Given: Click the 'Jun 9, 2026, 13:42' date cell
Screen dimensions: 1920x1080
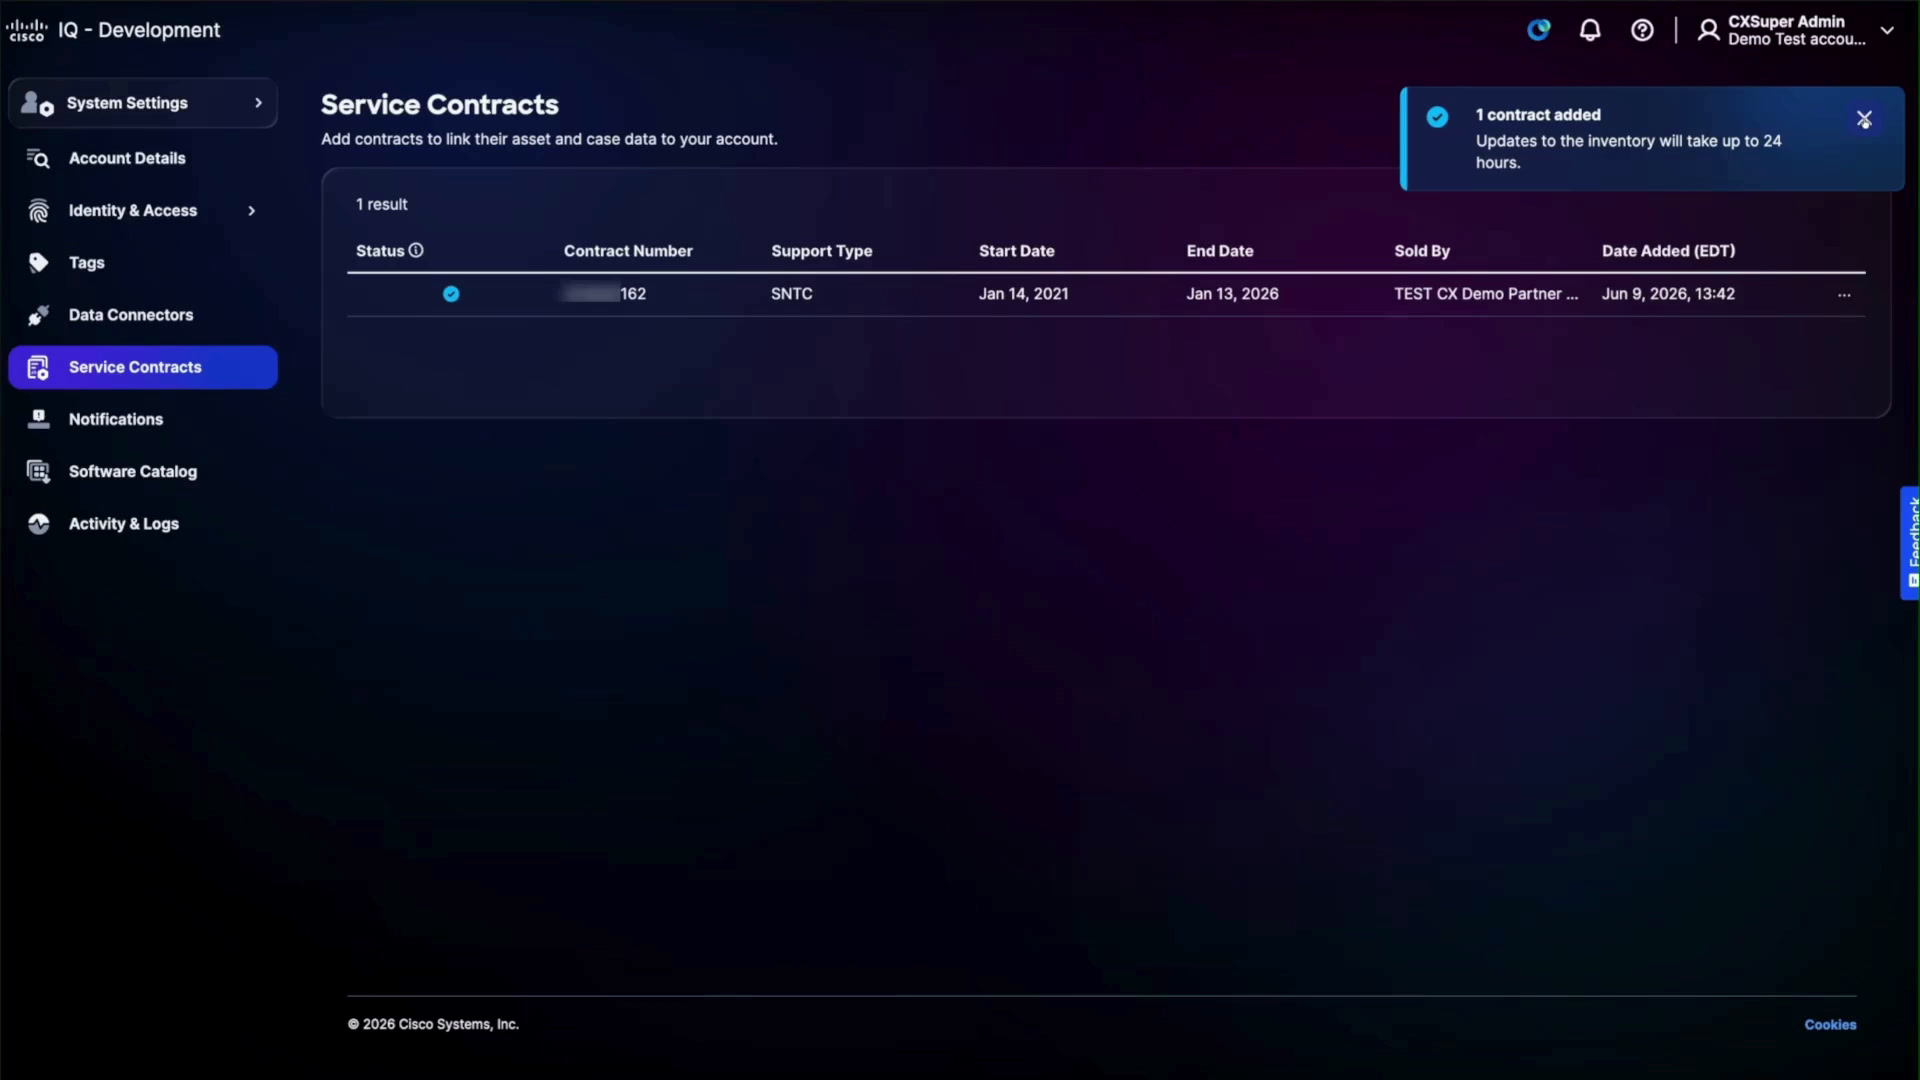Looking at the screenshot, I should [1669, 294].
